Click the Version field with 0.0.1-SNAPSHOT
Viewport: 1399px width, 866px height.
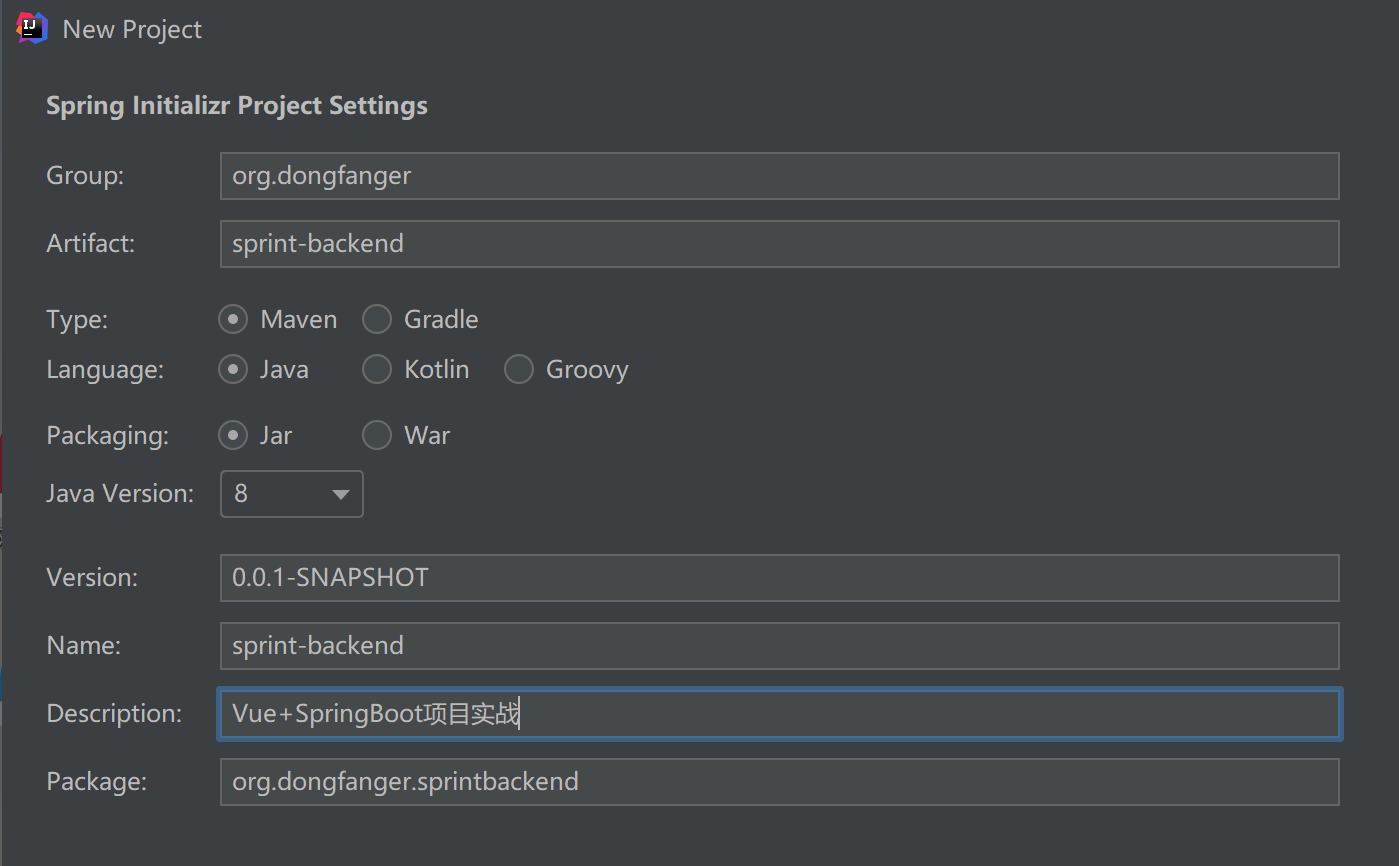coord(780,578)
